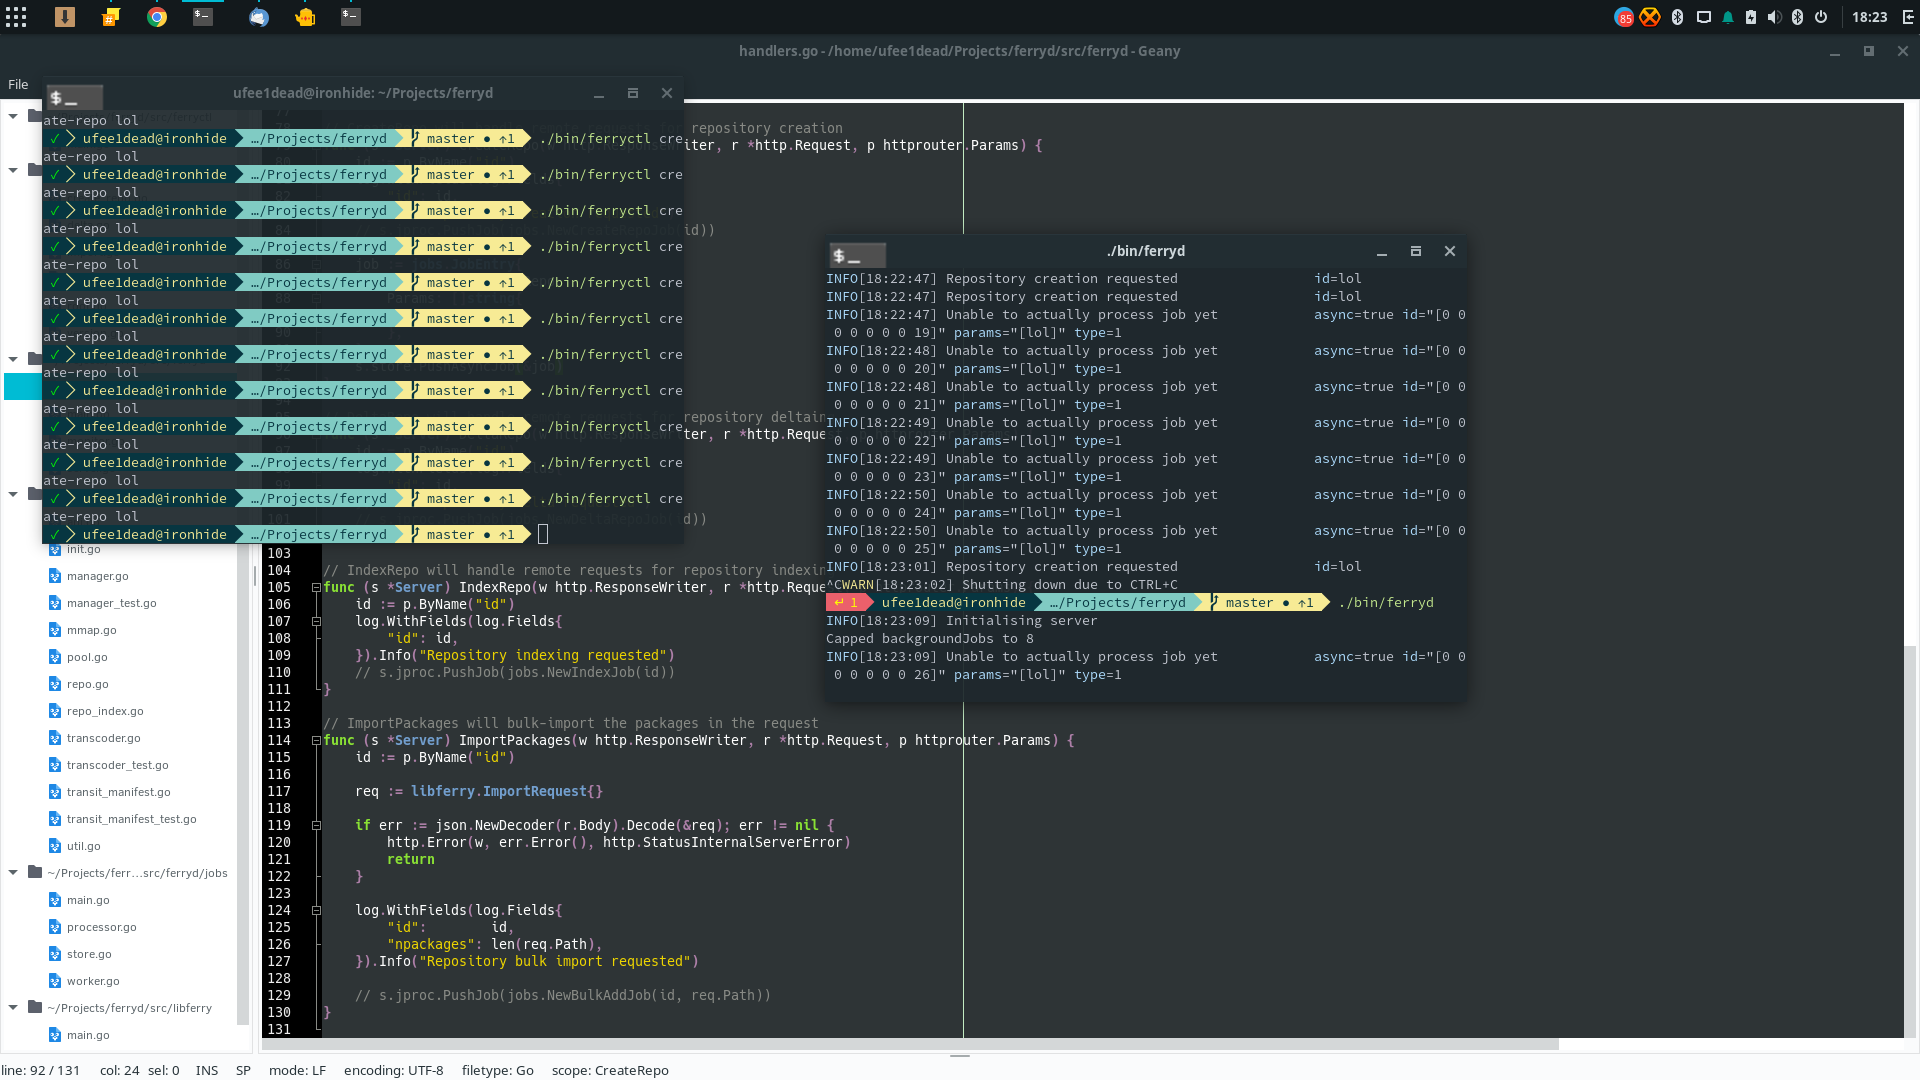Image resolution: width=1920 pixels, height=1080 pixels.
Task: Collapse the src/ferryd/jobs folder
Action: coord(13,873)
